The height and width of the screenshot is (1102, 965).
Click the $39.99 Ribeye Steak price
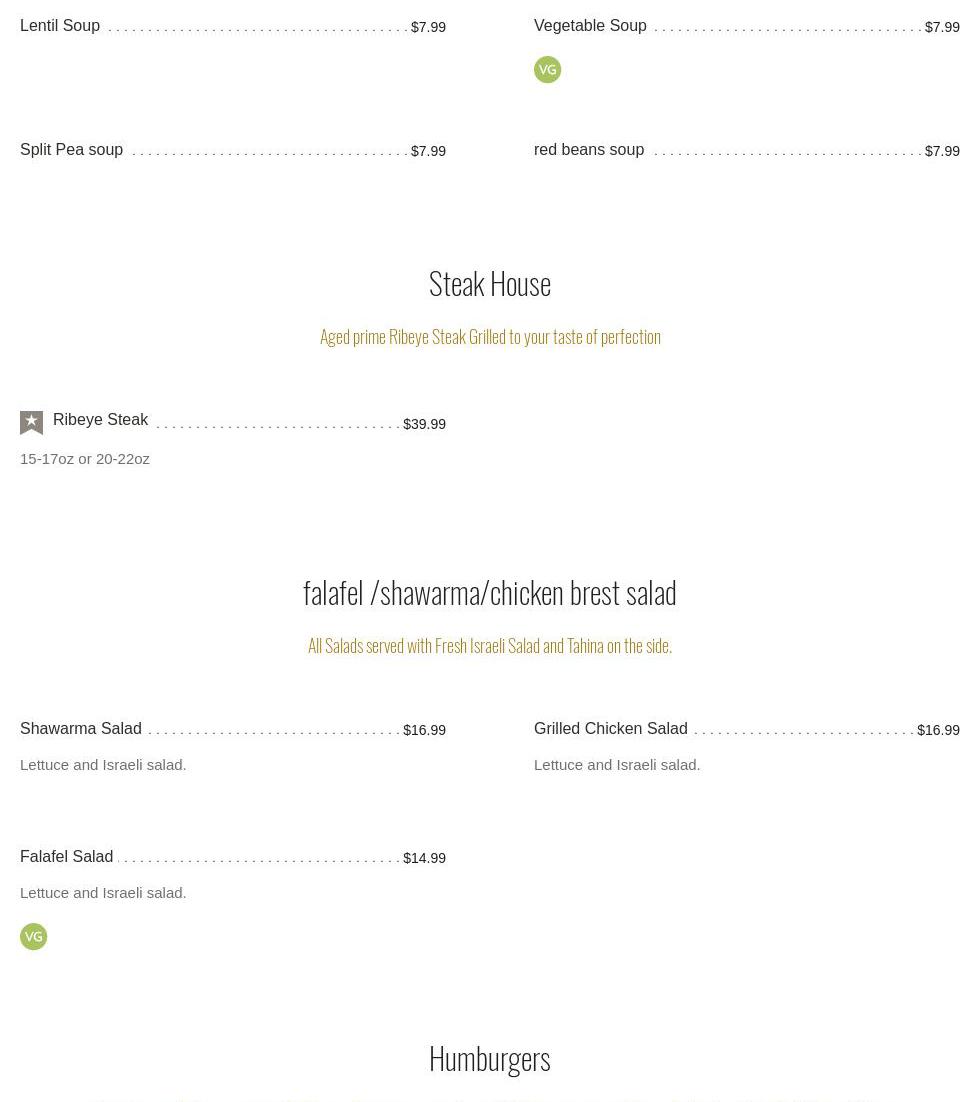[424, 424]
